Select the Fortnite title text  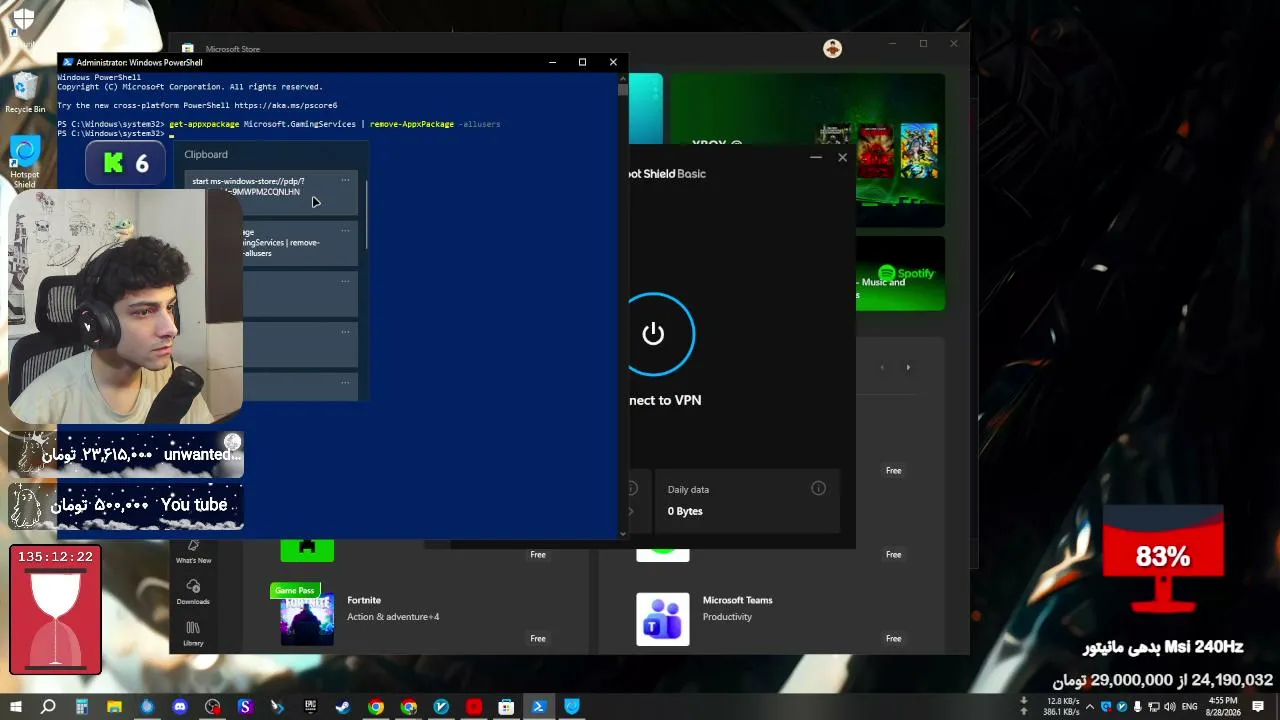tap(364, 600)
